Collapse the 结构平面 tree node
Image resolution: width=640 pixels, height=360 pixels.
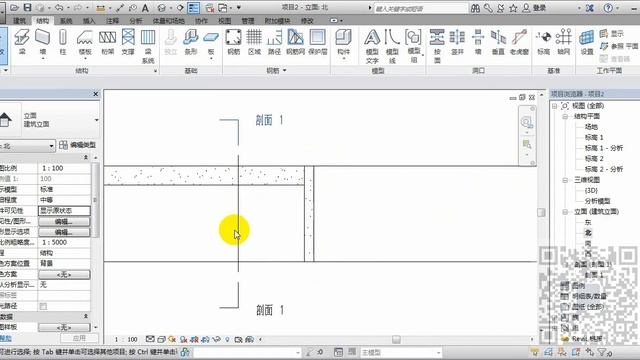pos(565,117)
